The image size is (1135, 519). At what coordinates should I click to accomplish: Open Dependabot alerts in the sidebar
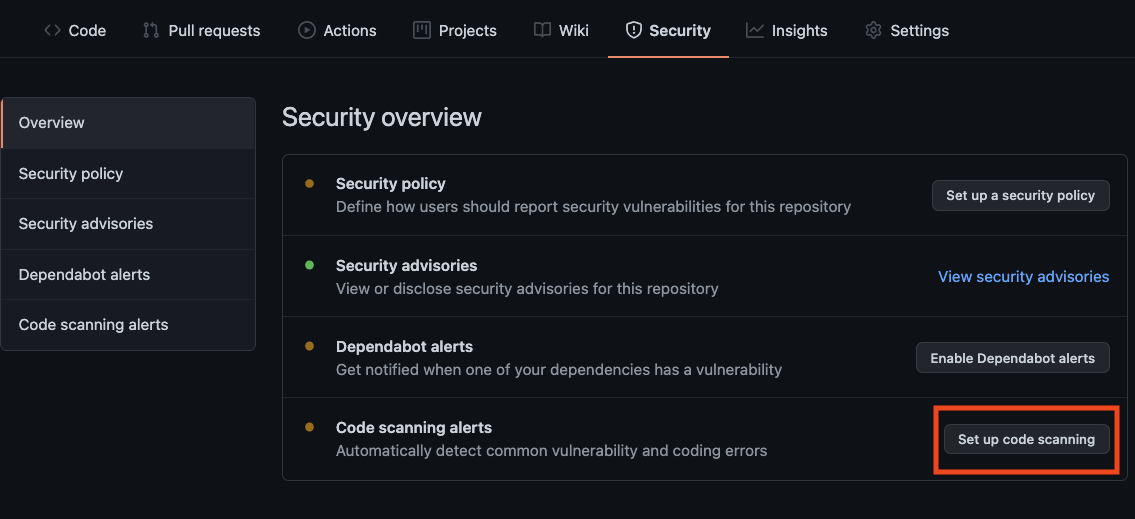[x=128, y=274]
